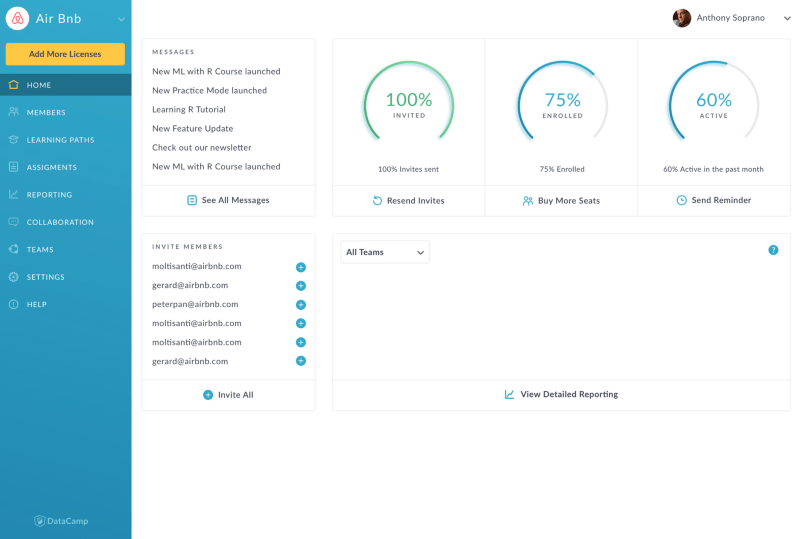Click the Airbnb logo icon
This screenshot has width=800, height=539.
[17, 19]
